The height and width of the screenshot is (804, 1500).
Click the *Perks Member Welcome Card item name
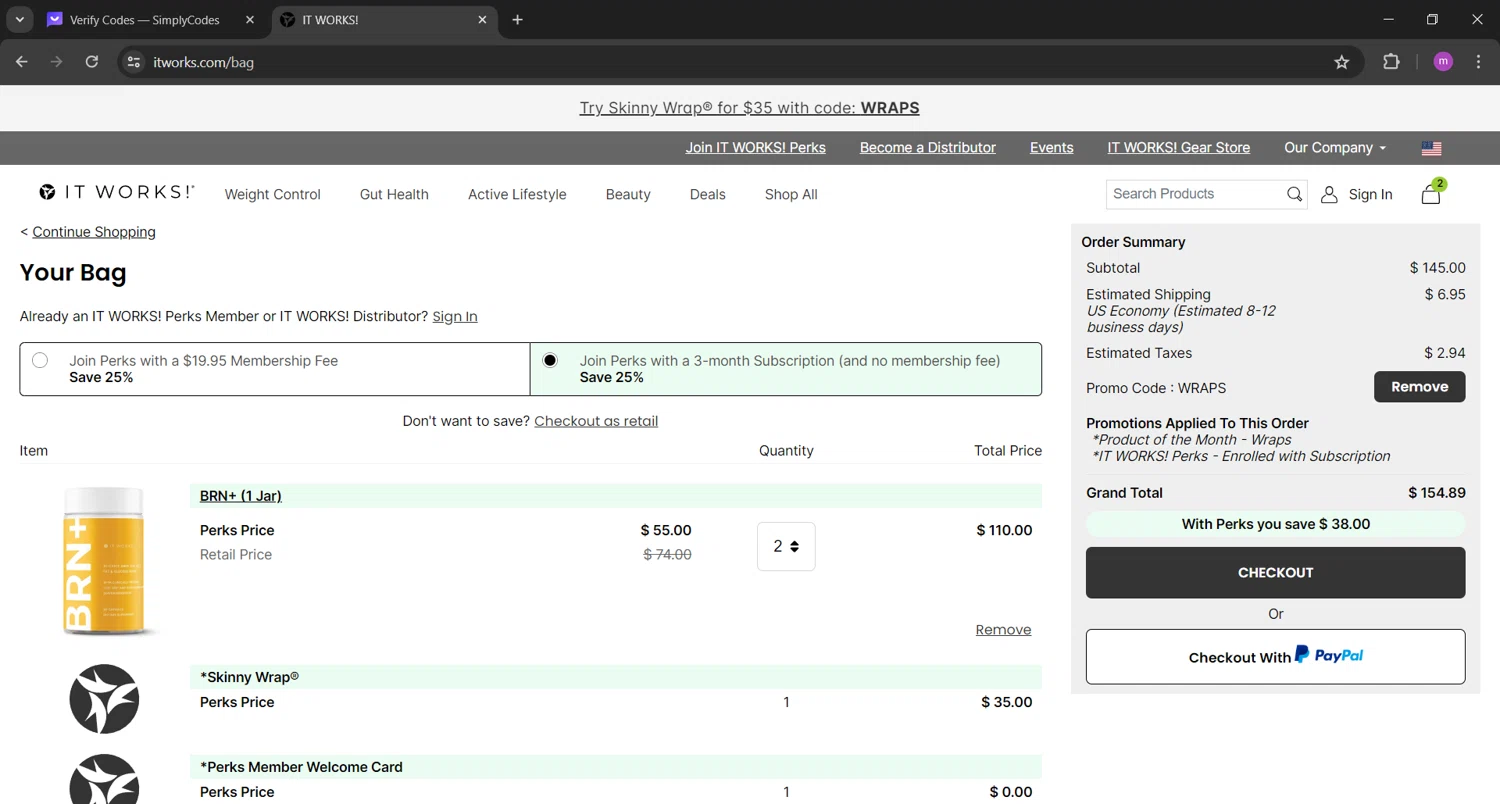click(301, 768)
